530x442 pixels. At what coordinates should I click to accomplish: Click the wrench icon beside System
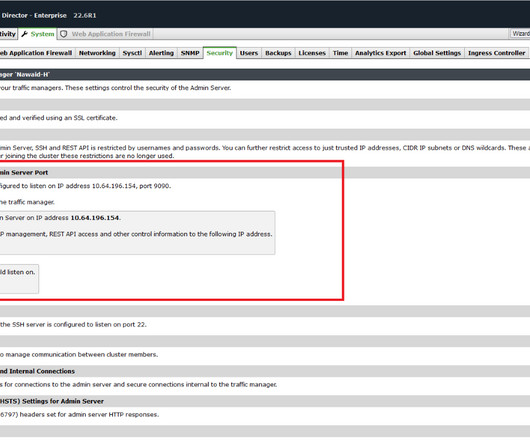(24, 34)
